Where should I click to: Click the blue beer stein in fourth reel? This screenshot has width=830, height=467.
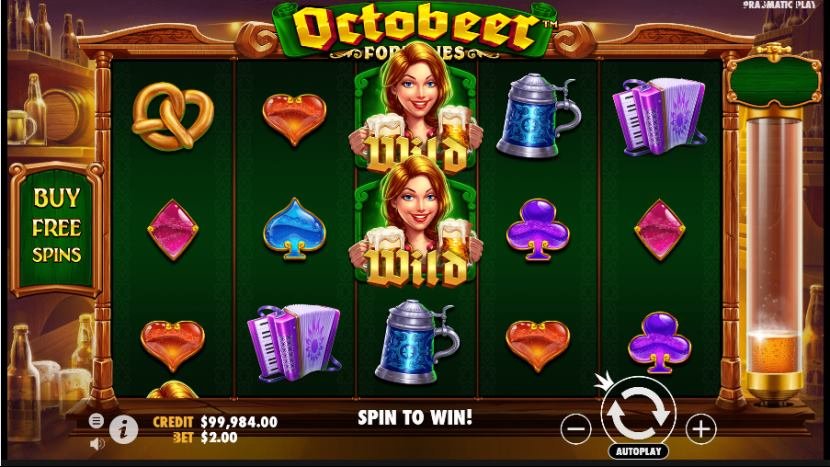538,115
